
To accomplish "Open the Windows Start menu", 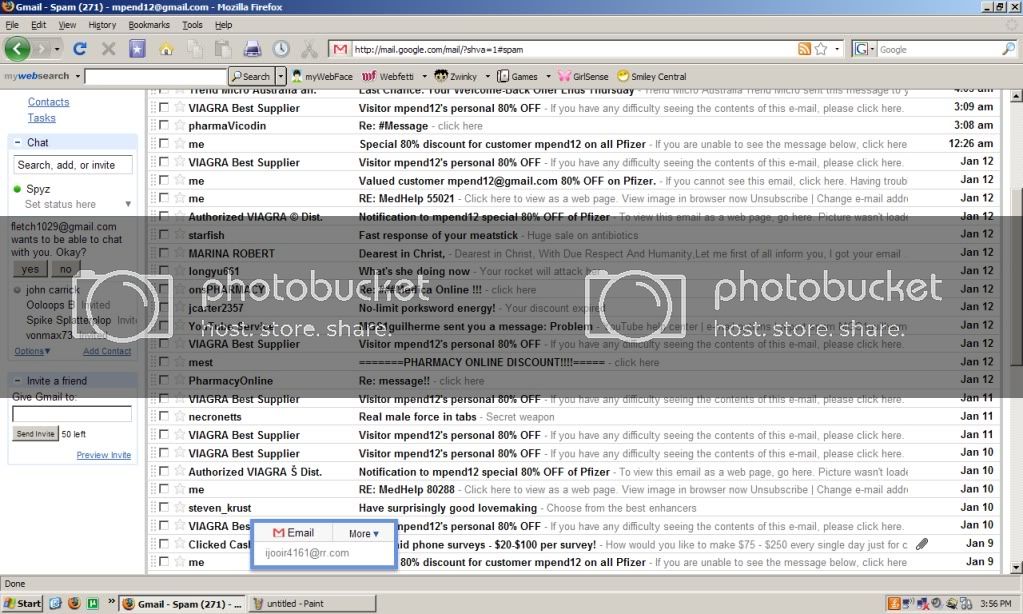I will [22, 604].
